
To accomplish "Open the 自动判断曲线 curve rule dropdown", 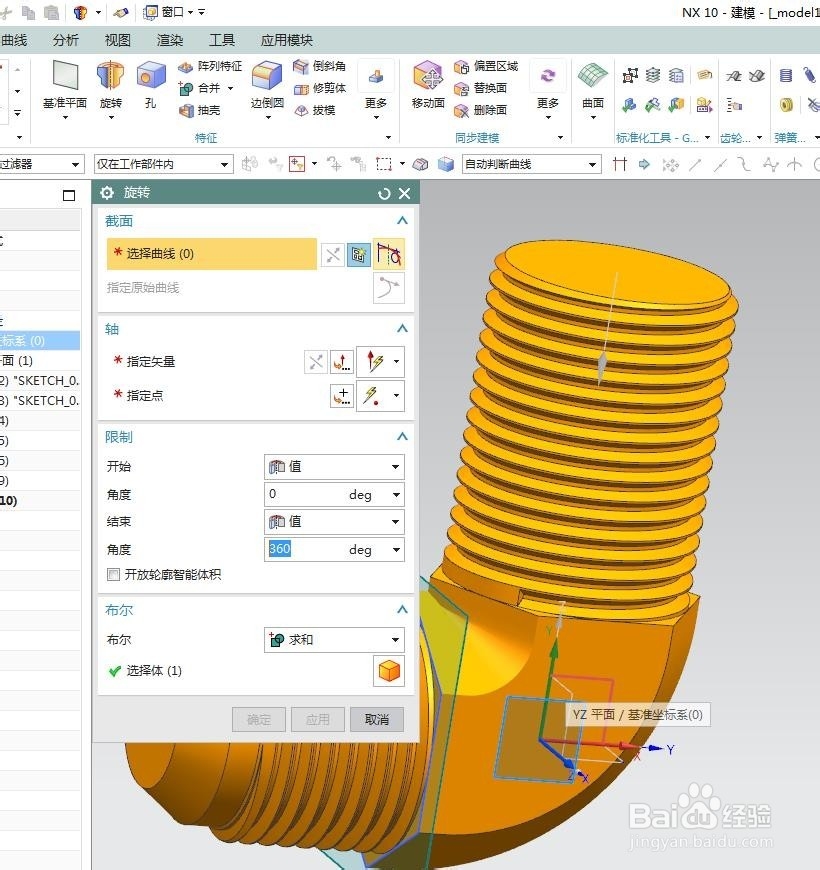I will click(532, 164).
